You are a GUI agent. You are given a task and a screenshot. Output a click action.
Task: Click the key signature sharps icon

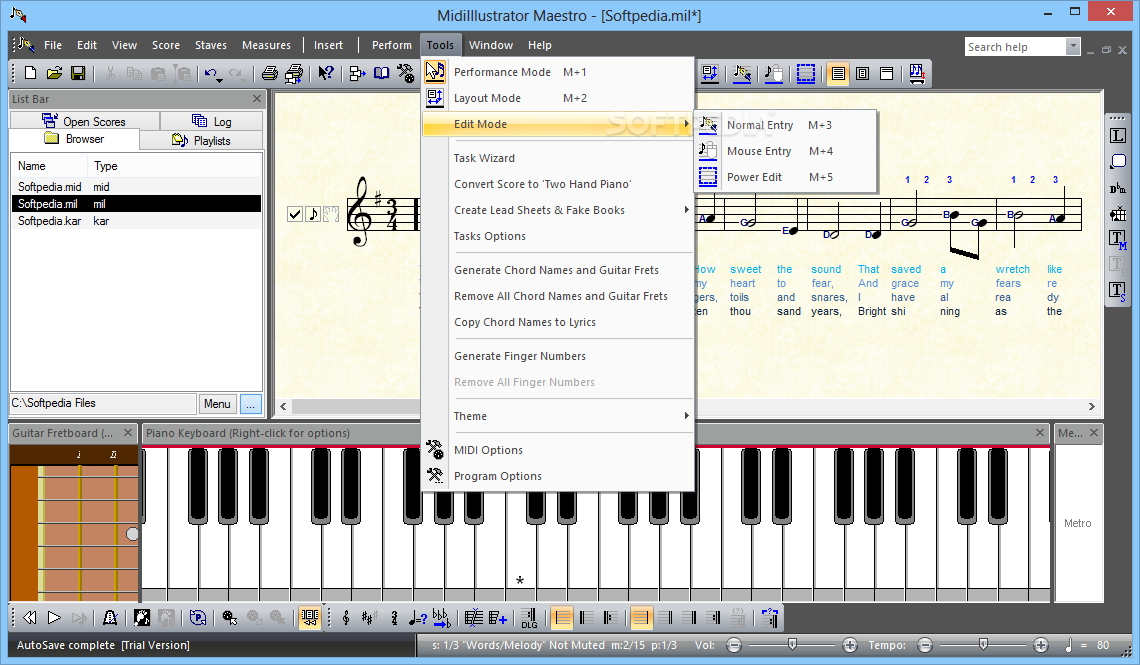[369, 618]
